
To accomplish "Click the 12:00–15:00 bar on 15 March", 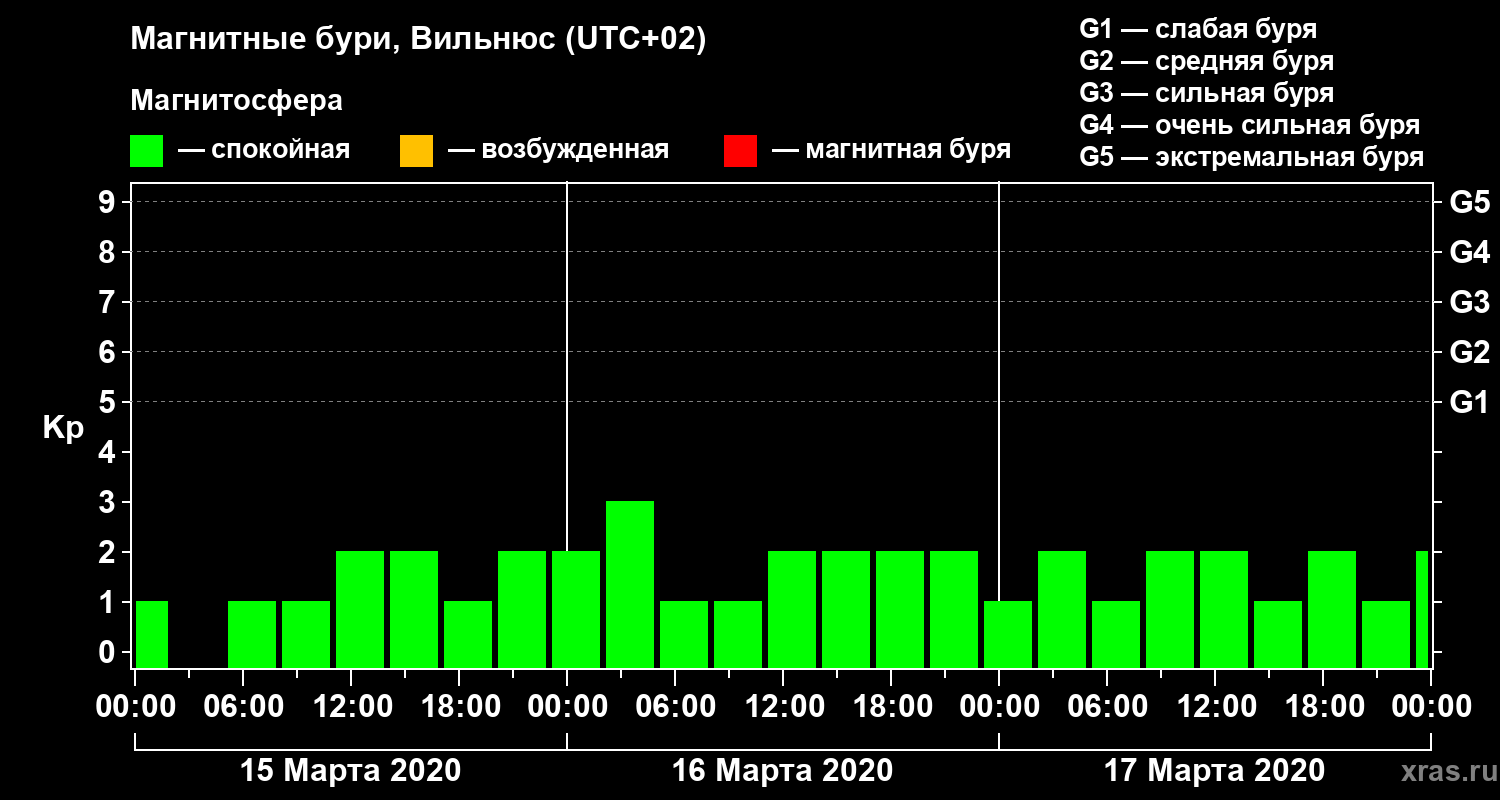I will [360, 609].
